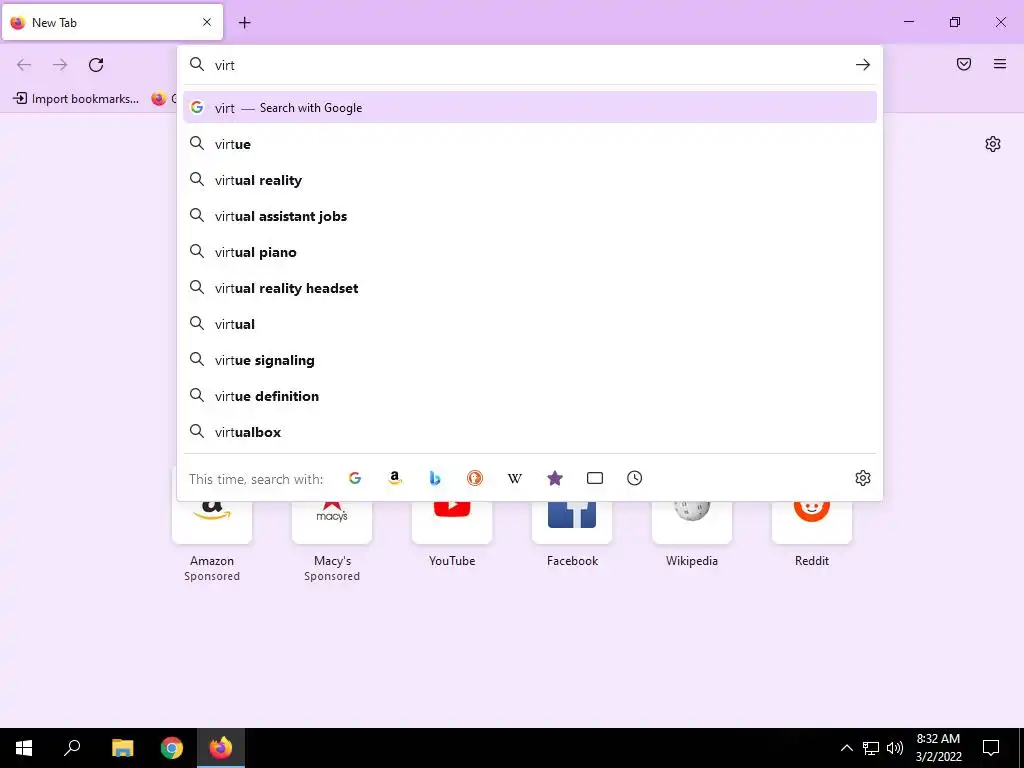Viewport: 1024px width, 768px height.
Task: Choose 'virtual assistant jobs' suggestion
Action: pos(530,216)
